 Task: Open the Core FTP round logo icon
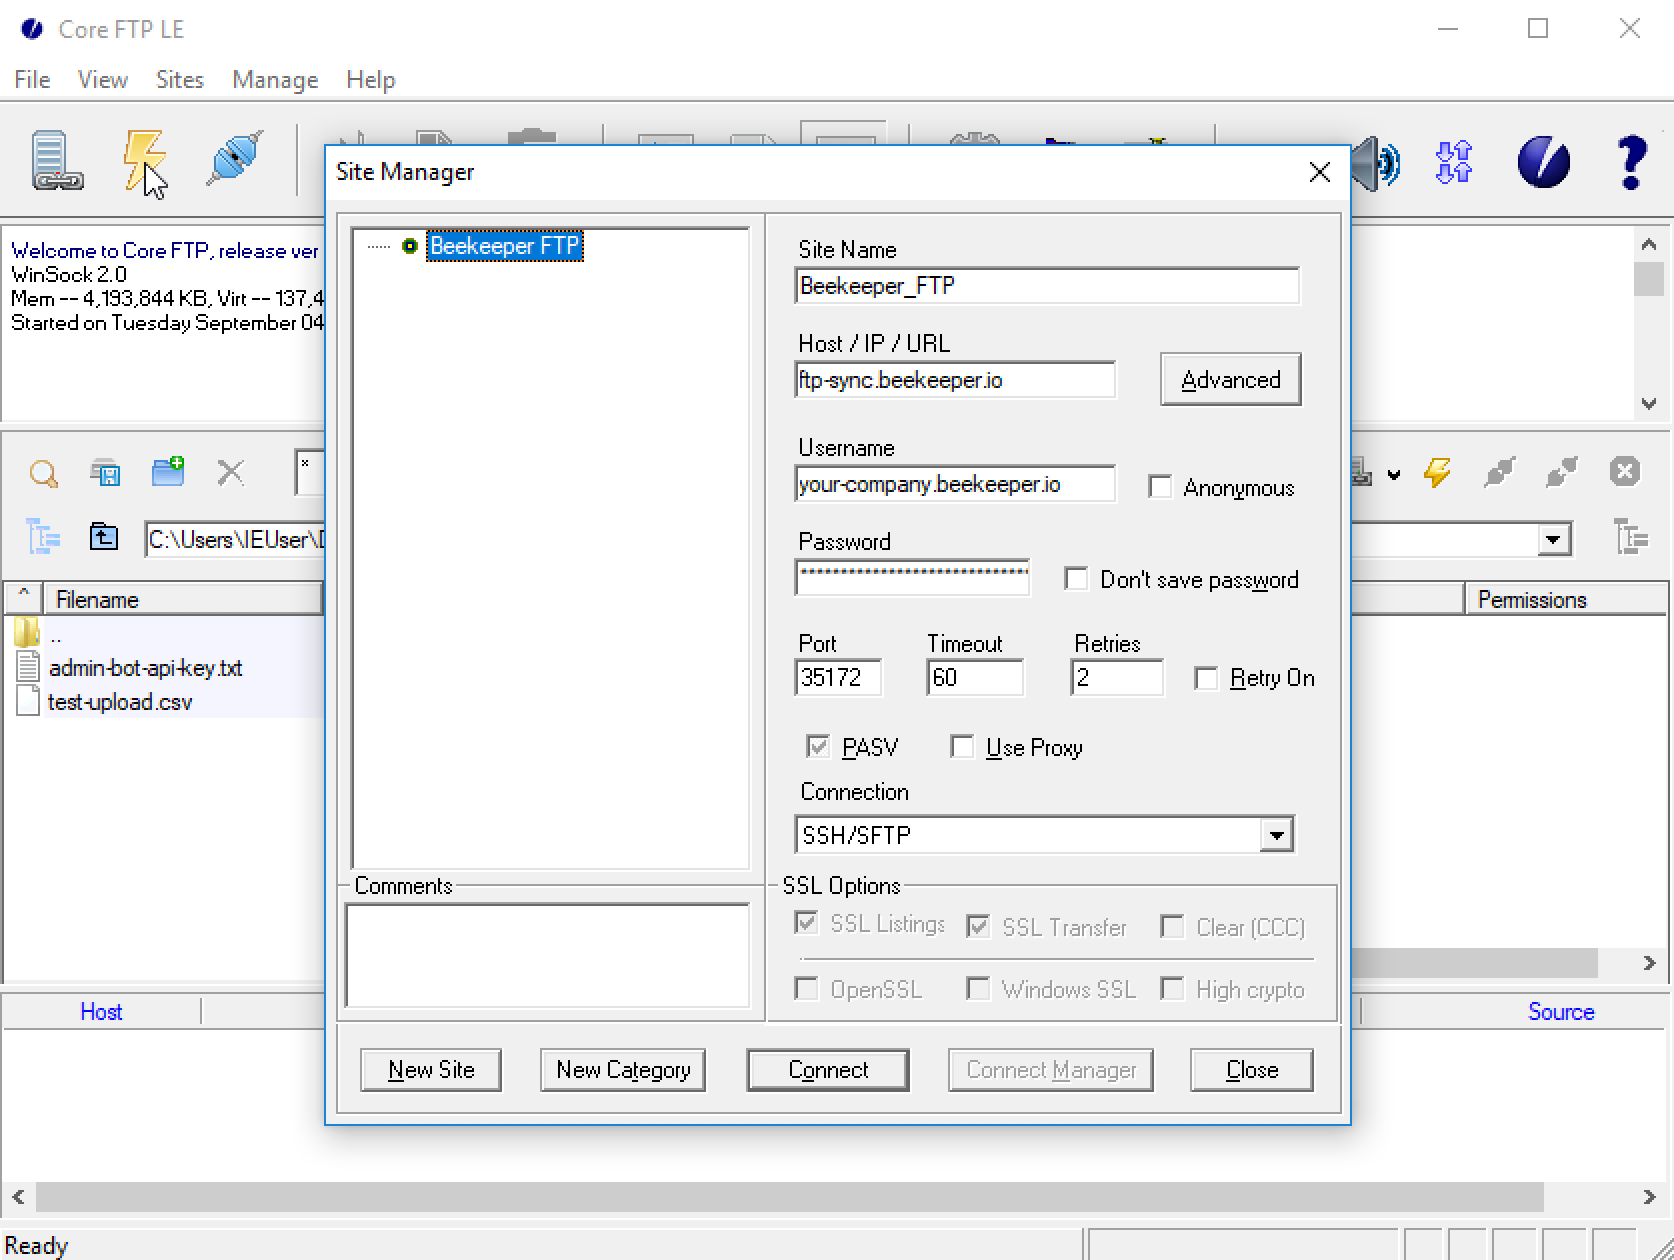1543,162
